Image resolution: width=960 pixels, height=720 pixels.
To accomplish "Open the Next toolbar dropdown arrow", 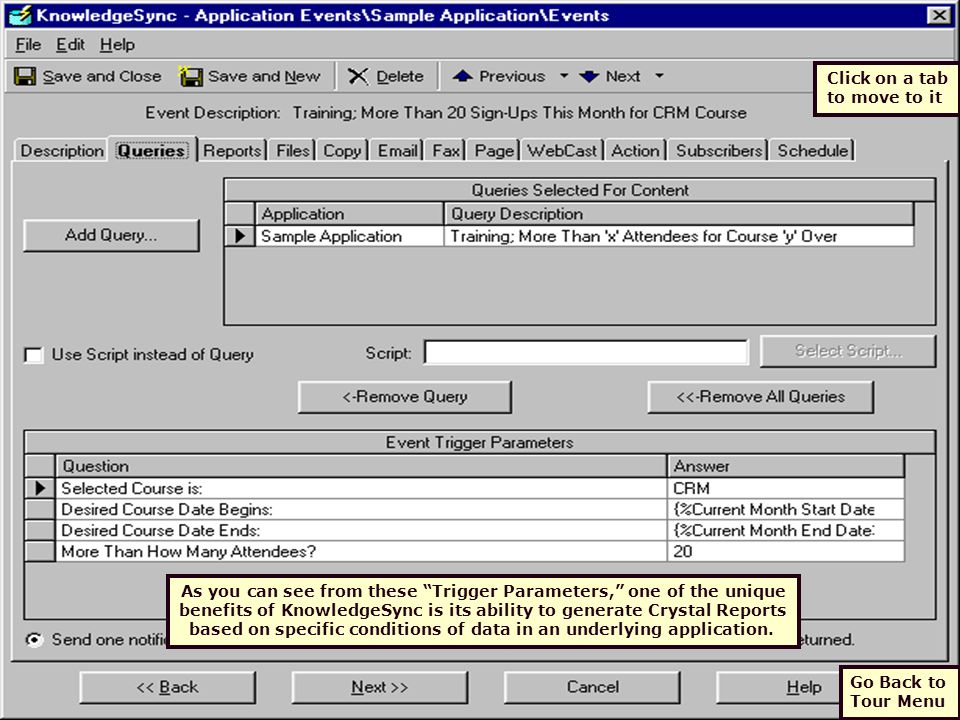I will [659, 77].
